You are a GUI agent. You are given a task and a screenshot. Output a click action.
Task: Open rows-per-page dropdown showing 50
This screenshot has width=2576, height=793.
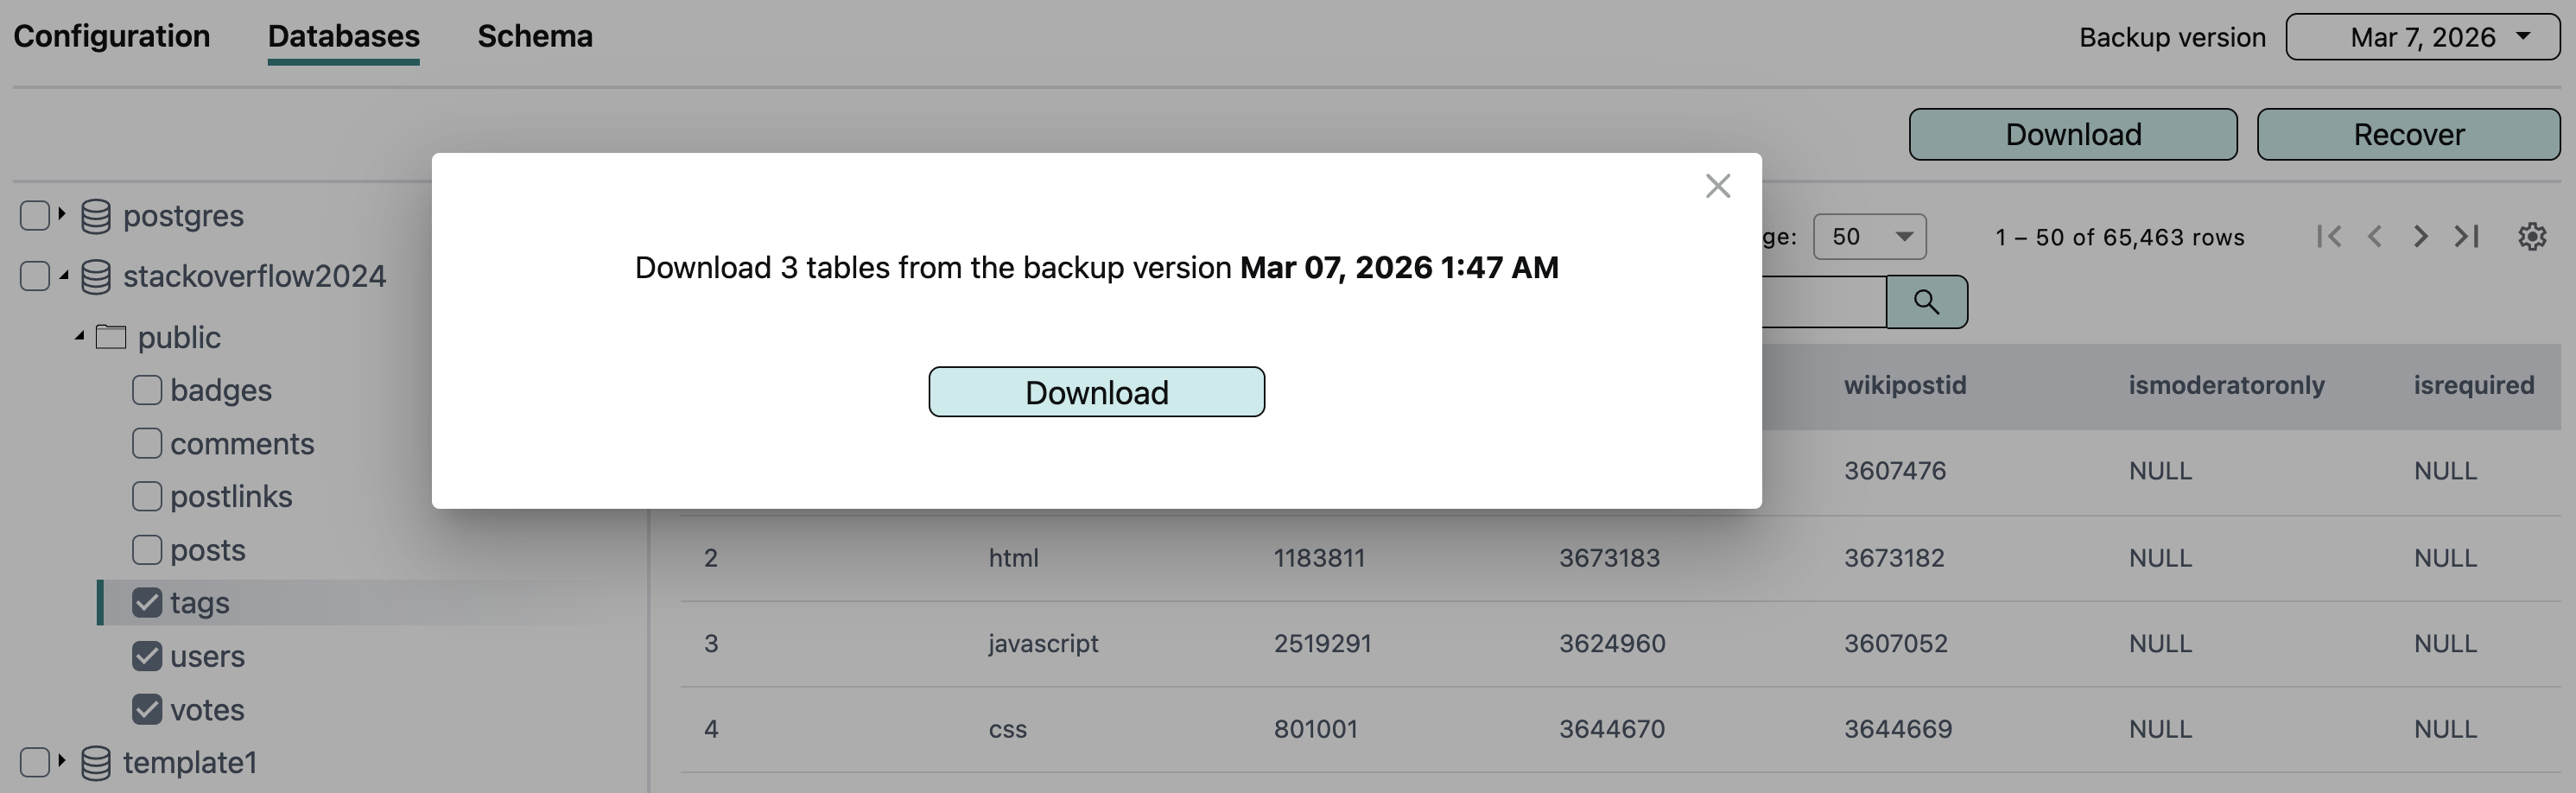pyautogui.click(x=1868, y=237)
